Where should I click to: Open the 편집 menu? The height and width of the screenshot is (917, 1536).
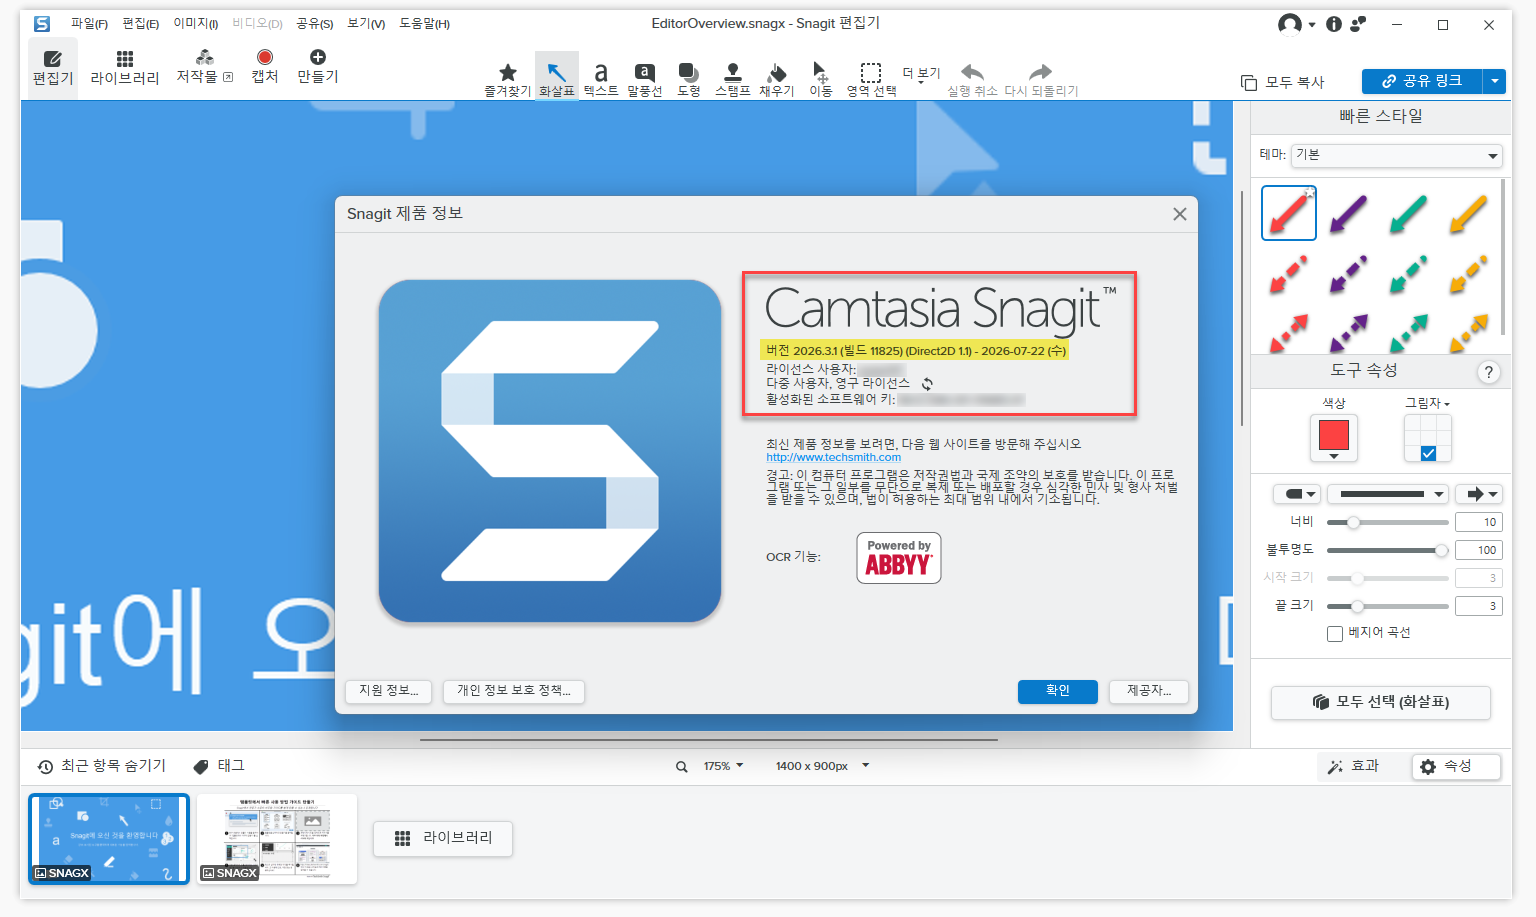click(140, 24)
